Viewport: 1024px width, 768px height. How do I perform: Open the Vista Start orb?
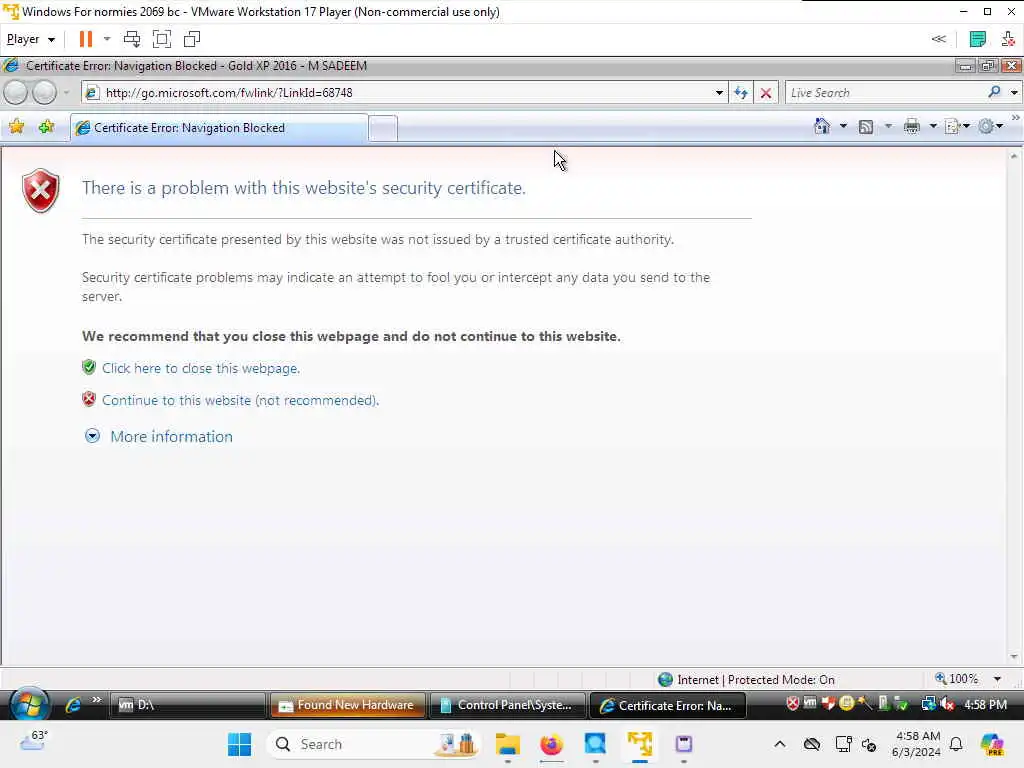(x=29, y=705)
